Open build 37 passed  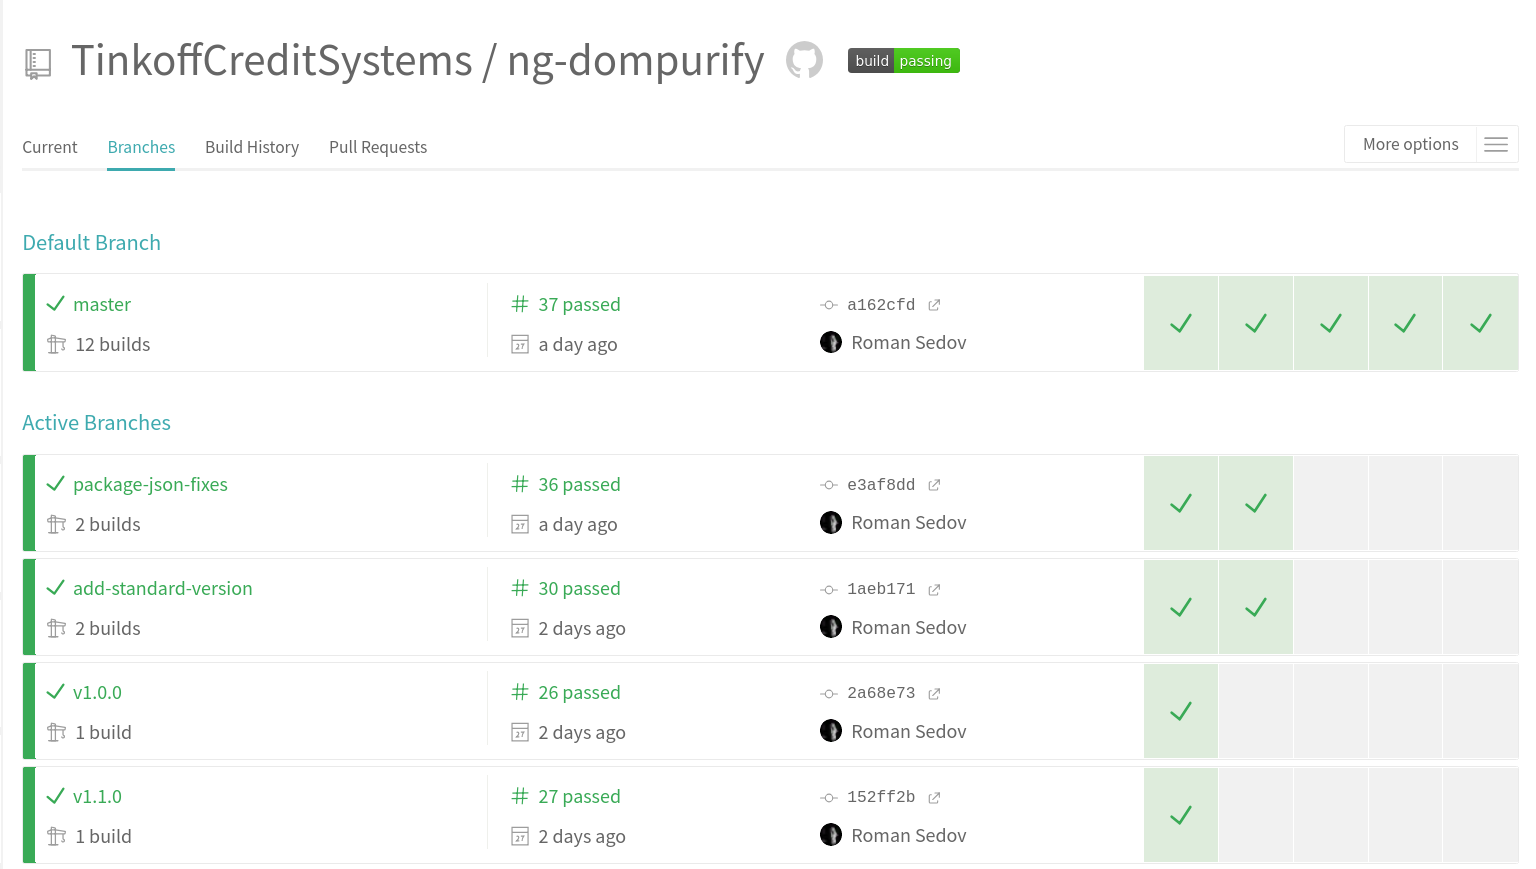579,304
